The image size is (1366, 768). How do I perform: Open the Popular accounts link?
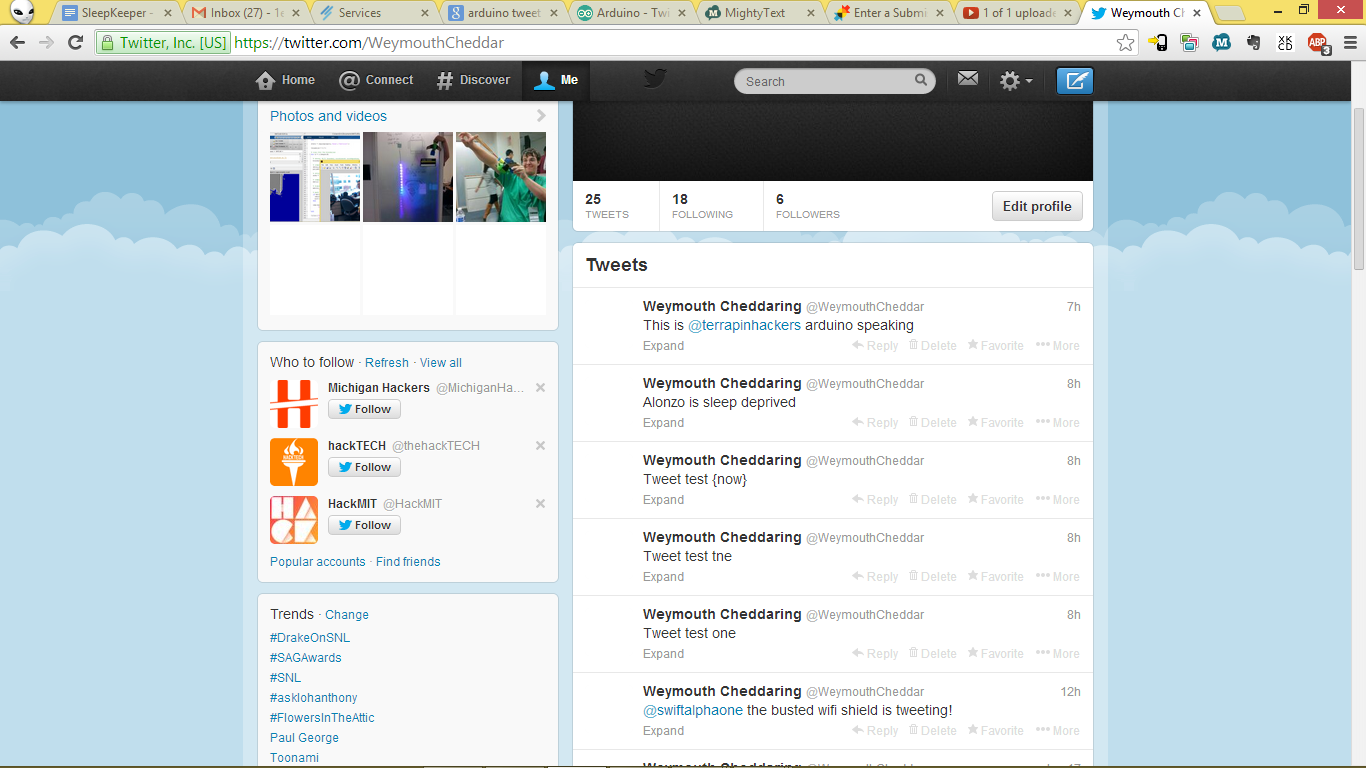click(x=318, y=562)
